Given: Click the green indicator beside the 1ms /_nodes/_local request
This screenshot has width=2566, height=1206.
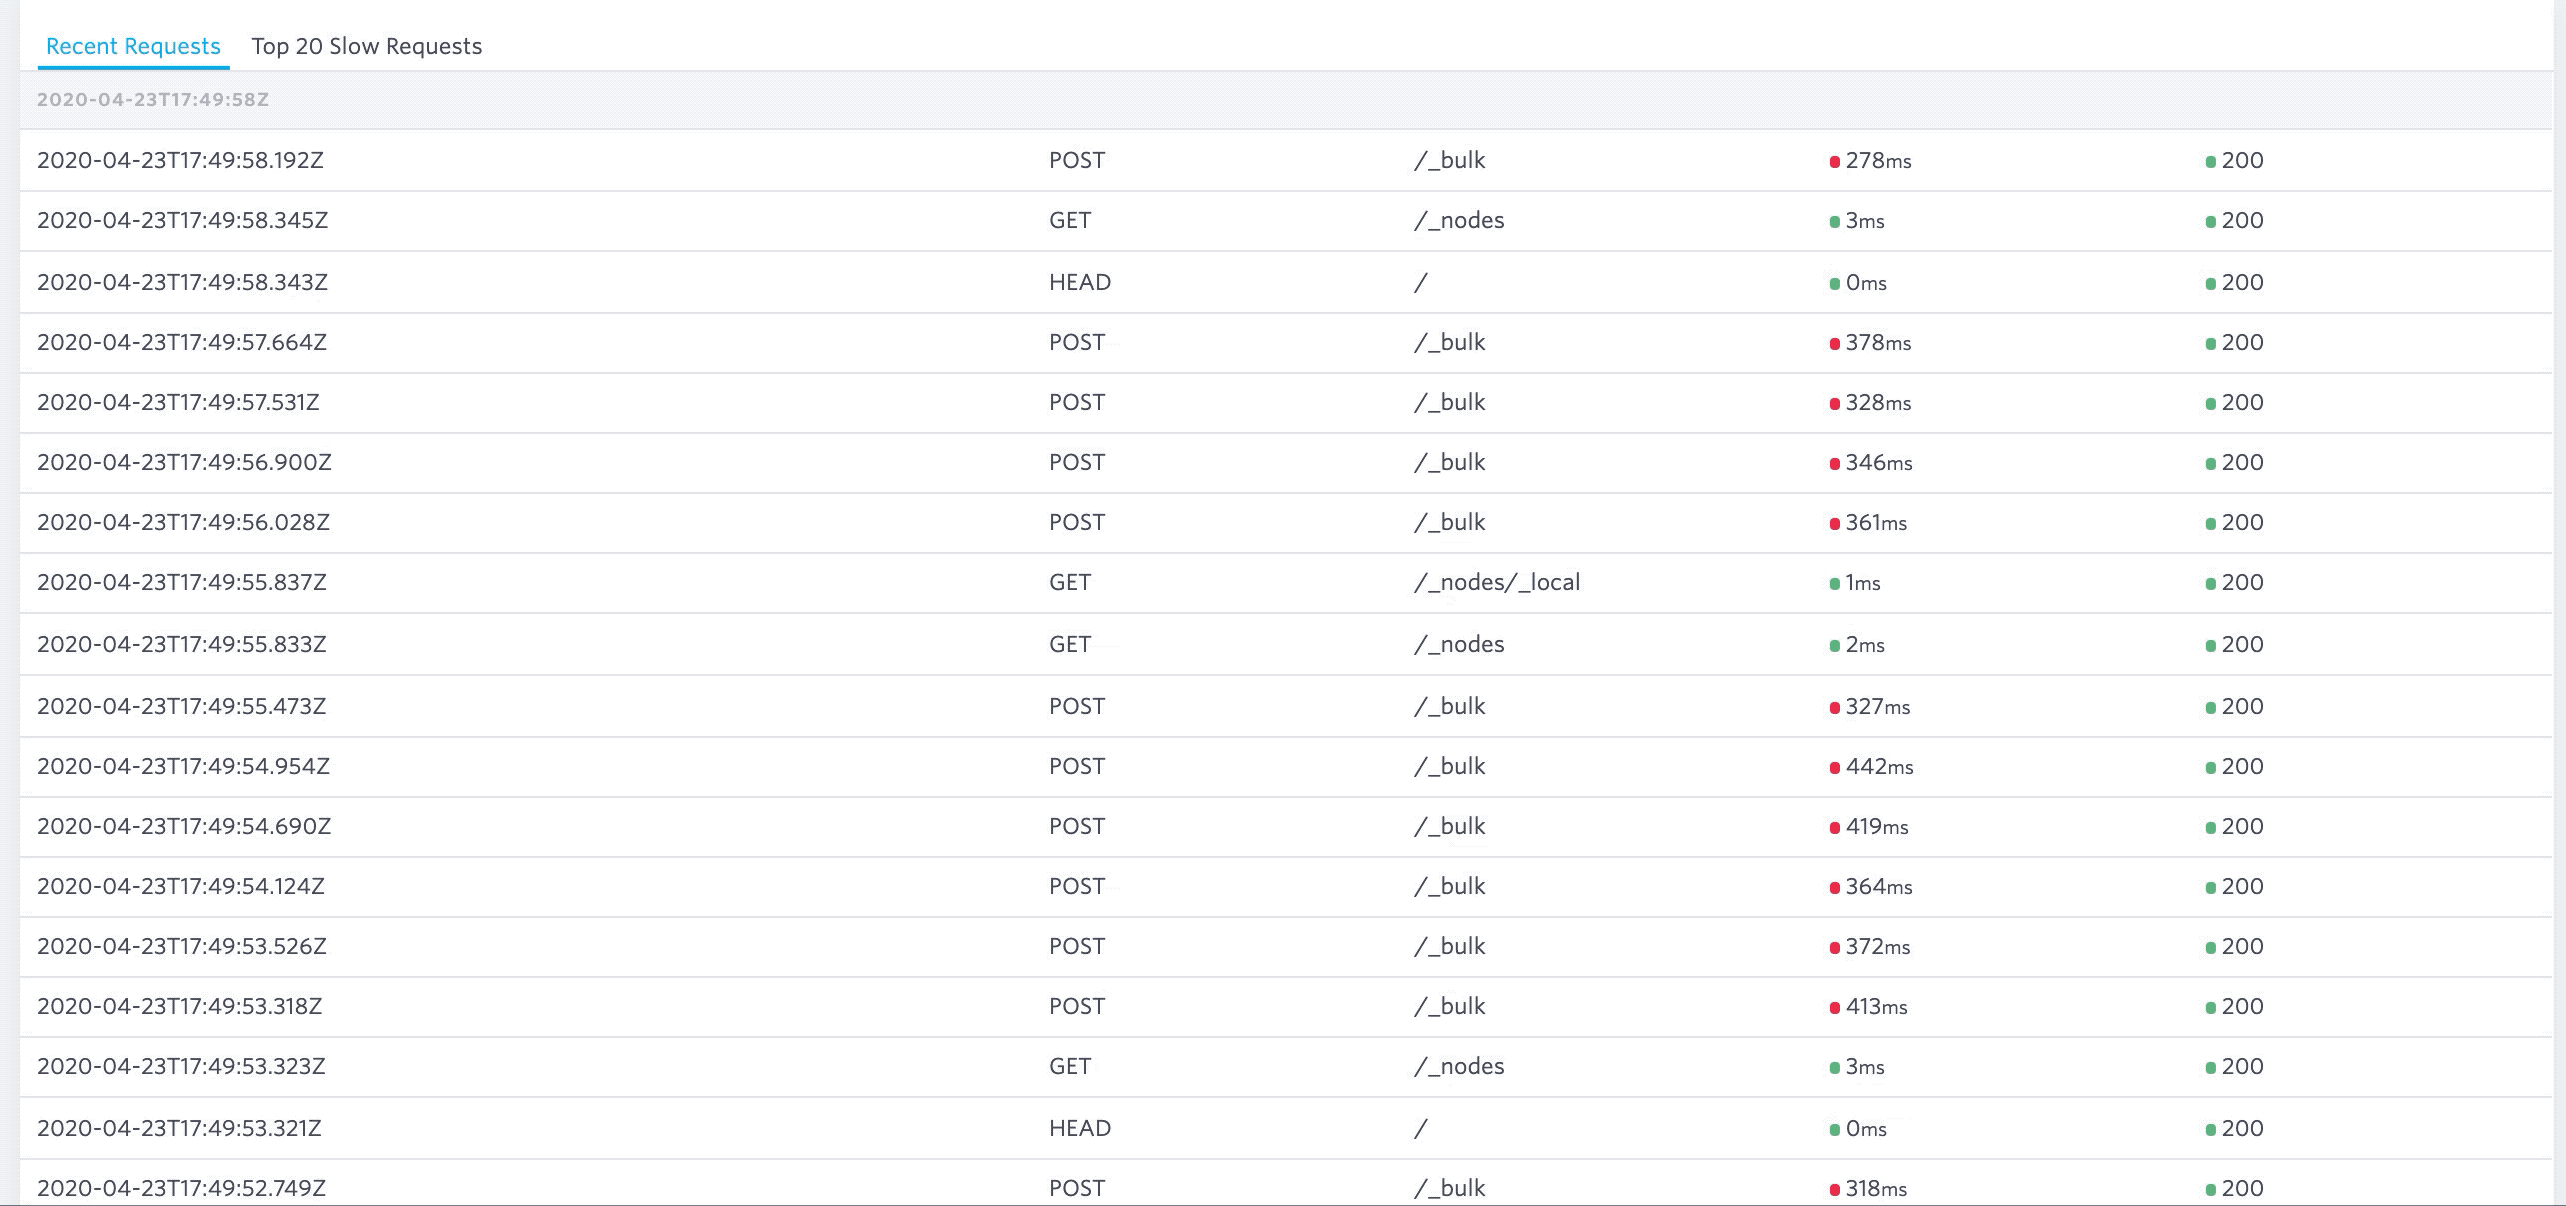Looking at the screenshot, I should coord(1834,582).
